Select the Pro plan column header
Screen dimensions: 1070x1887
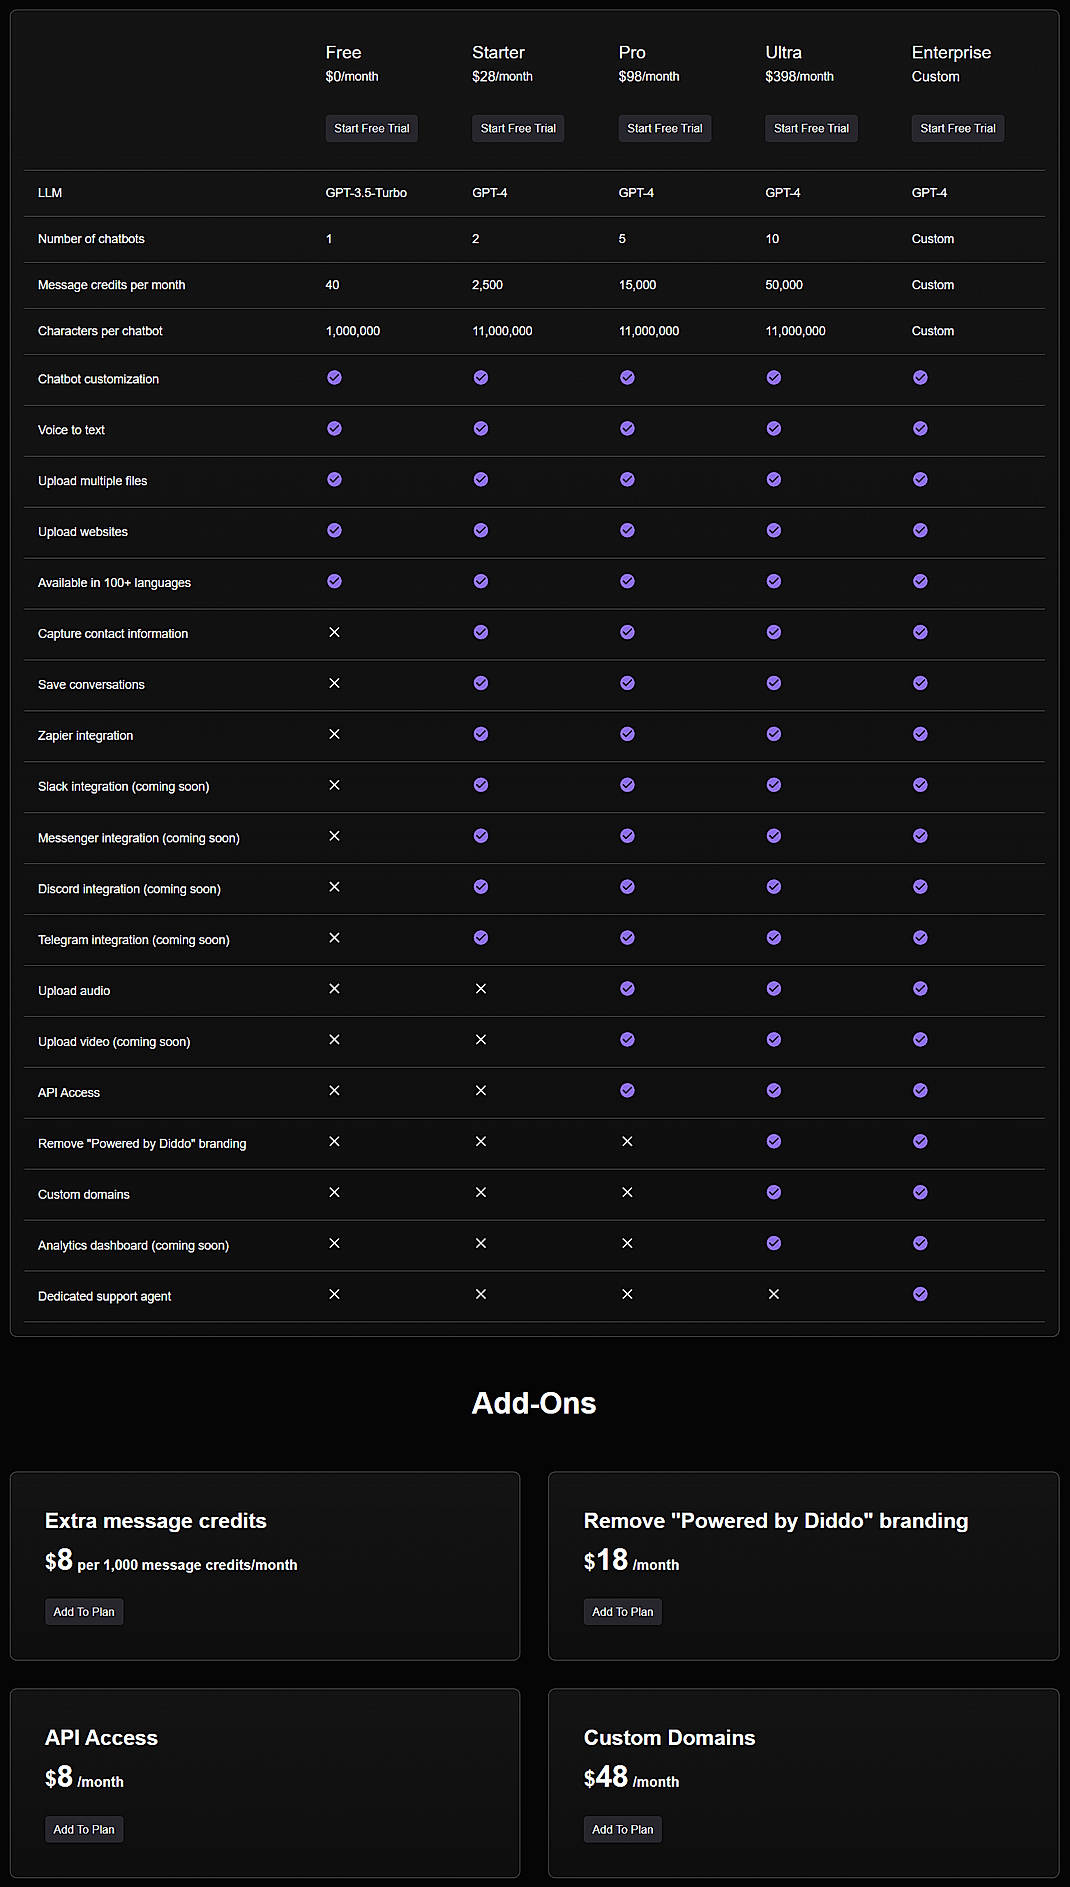(632, 52)
